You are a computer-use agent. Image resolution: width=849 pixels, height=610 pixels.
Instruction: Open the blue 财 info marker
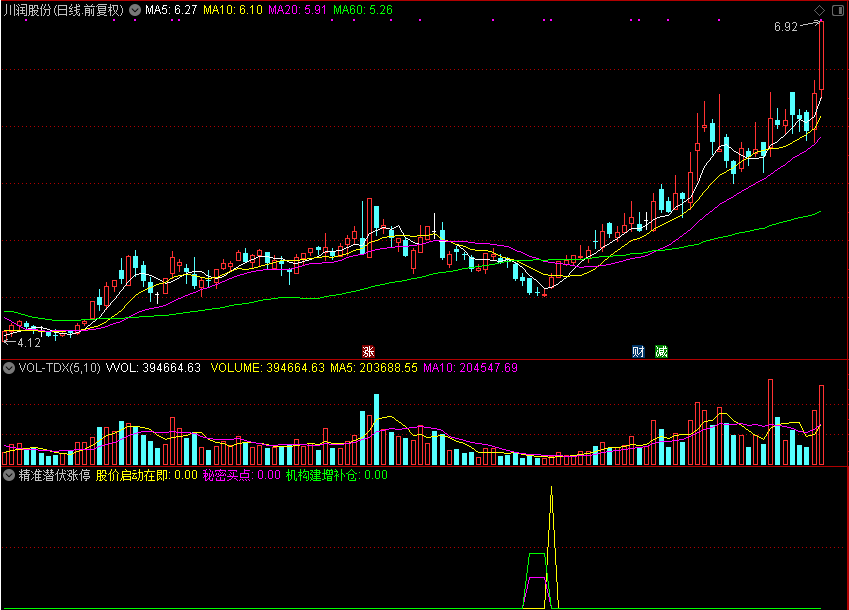[638, 352]
